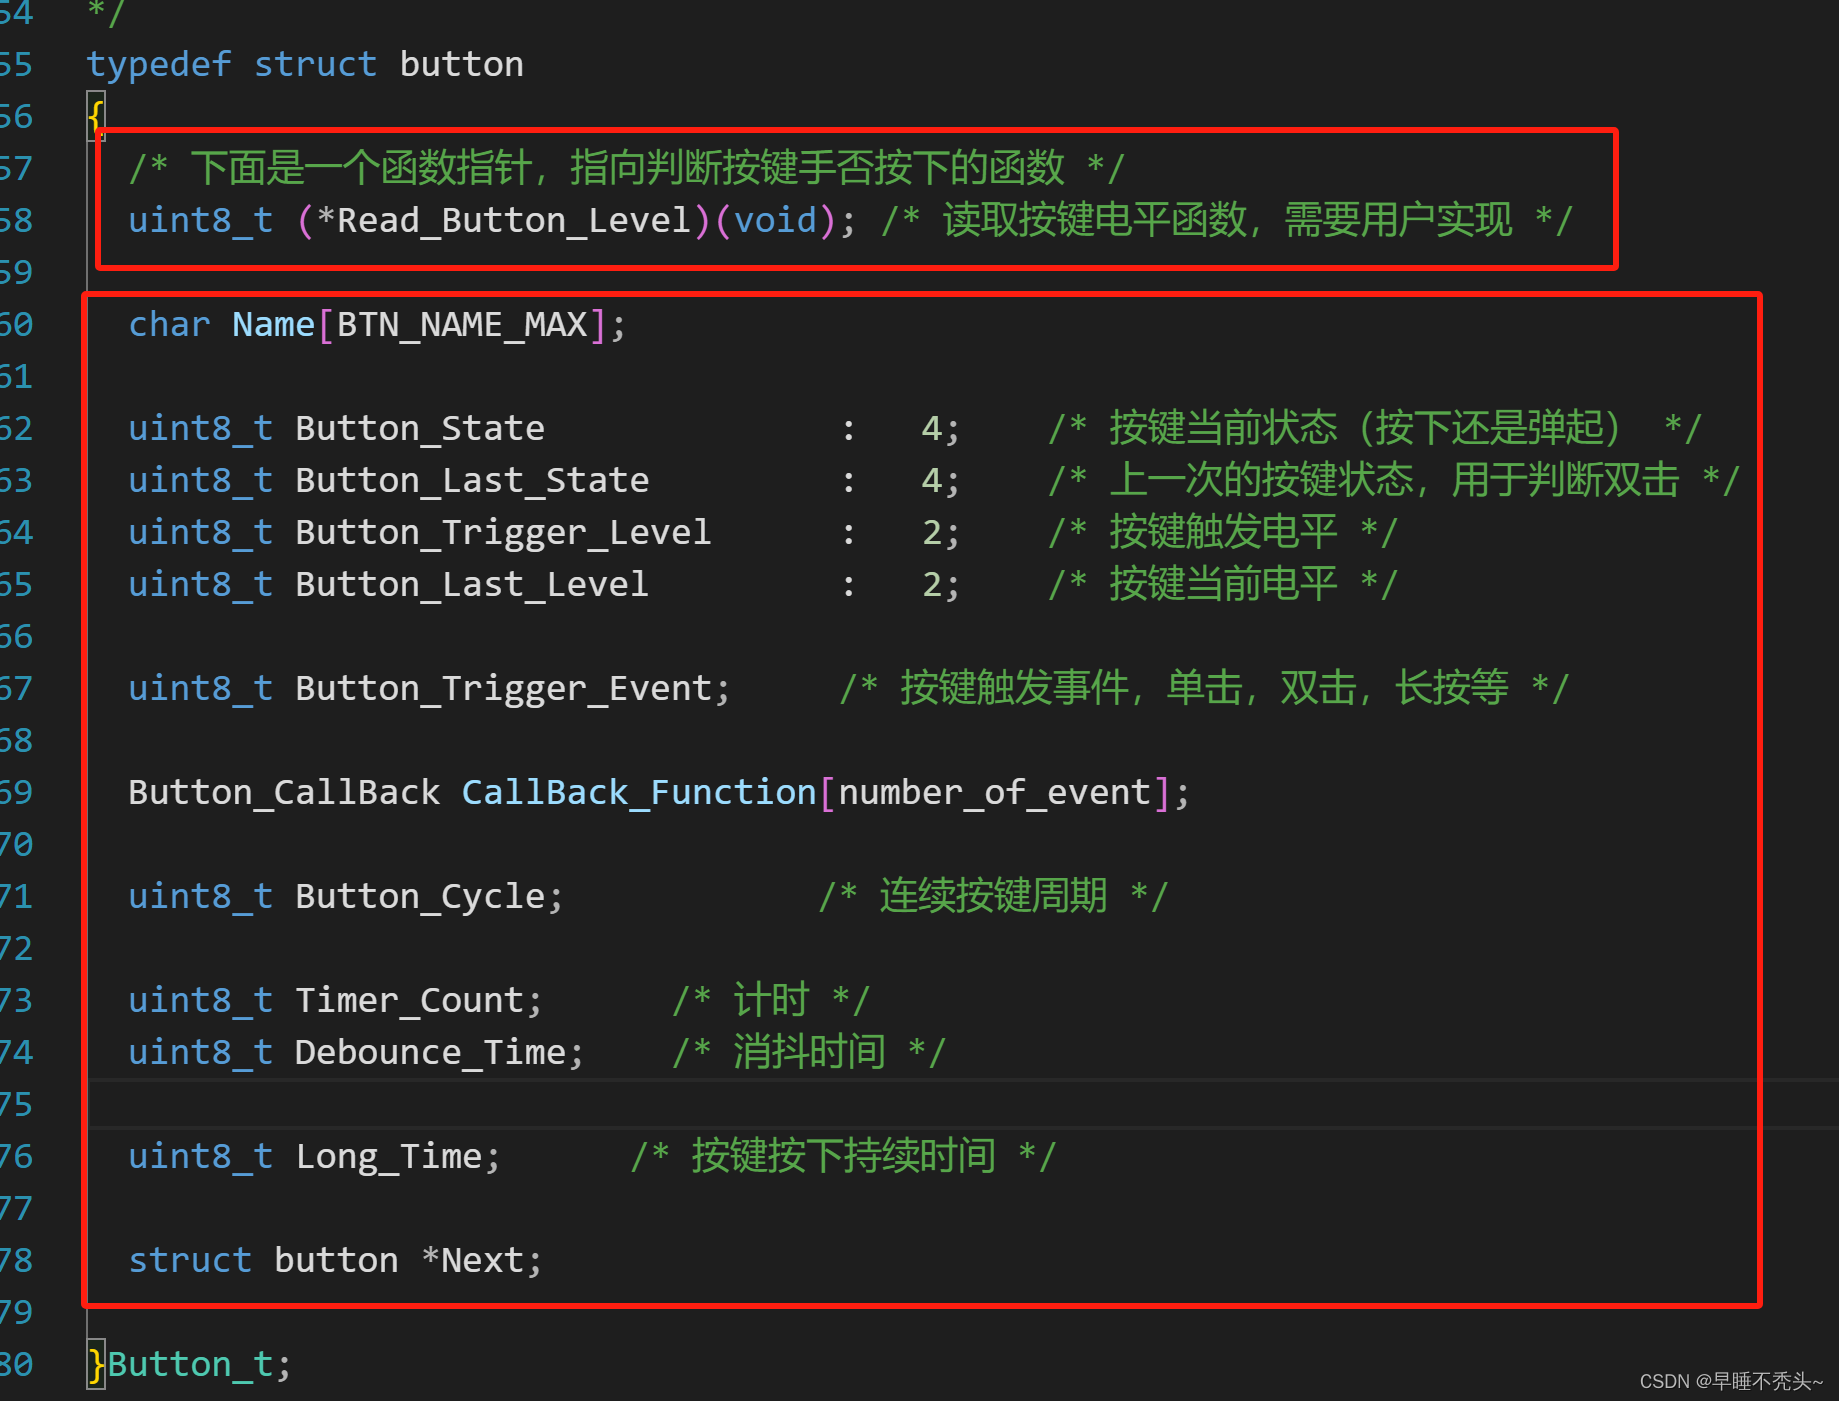Click the 'Button_Trigger_Event' field name
1839x1401 pixels.
(x=503, y=689)
